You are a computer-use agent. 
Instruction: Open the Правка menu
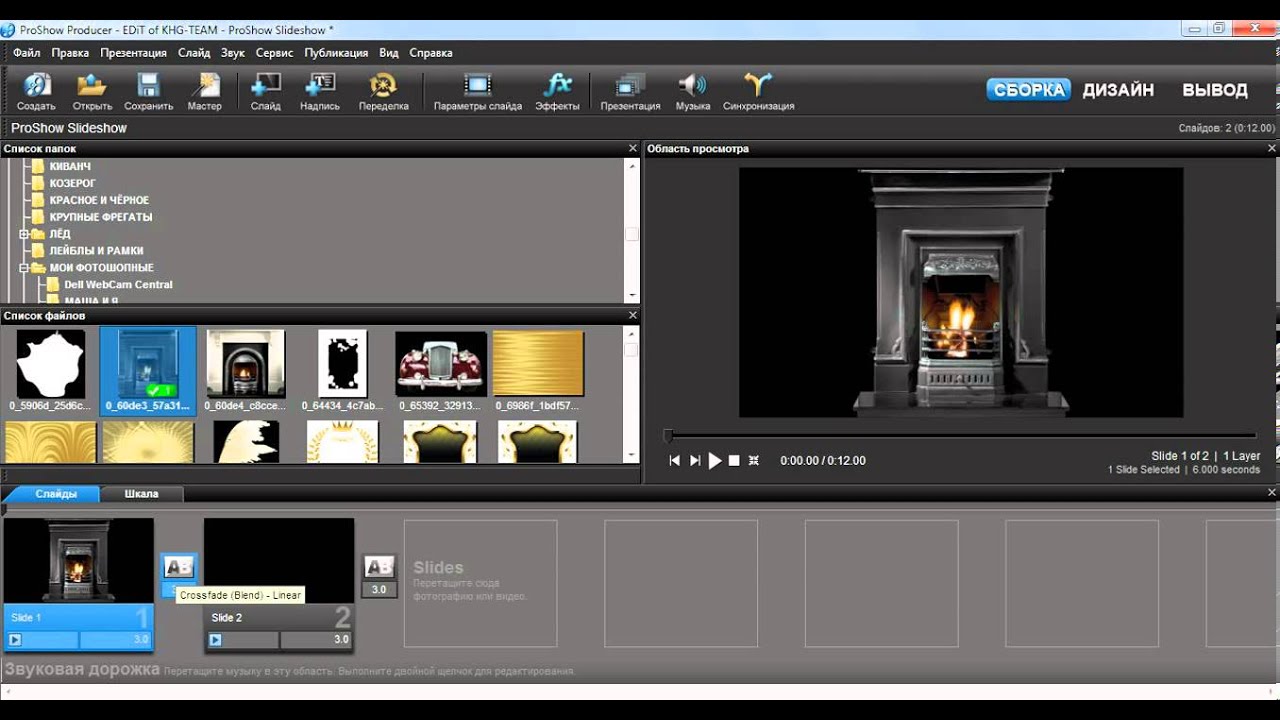[70, 53]
